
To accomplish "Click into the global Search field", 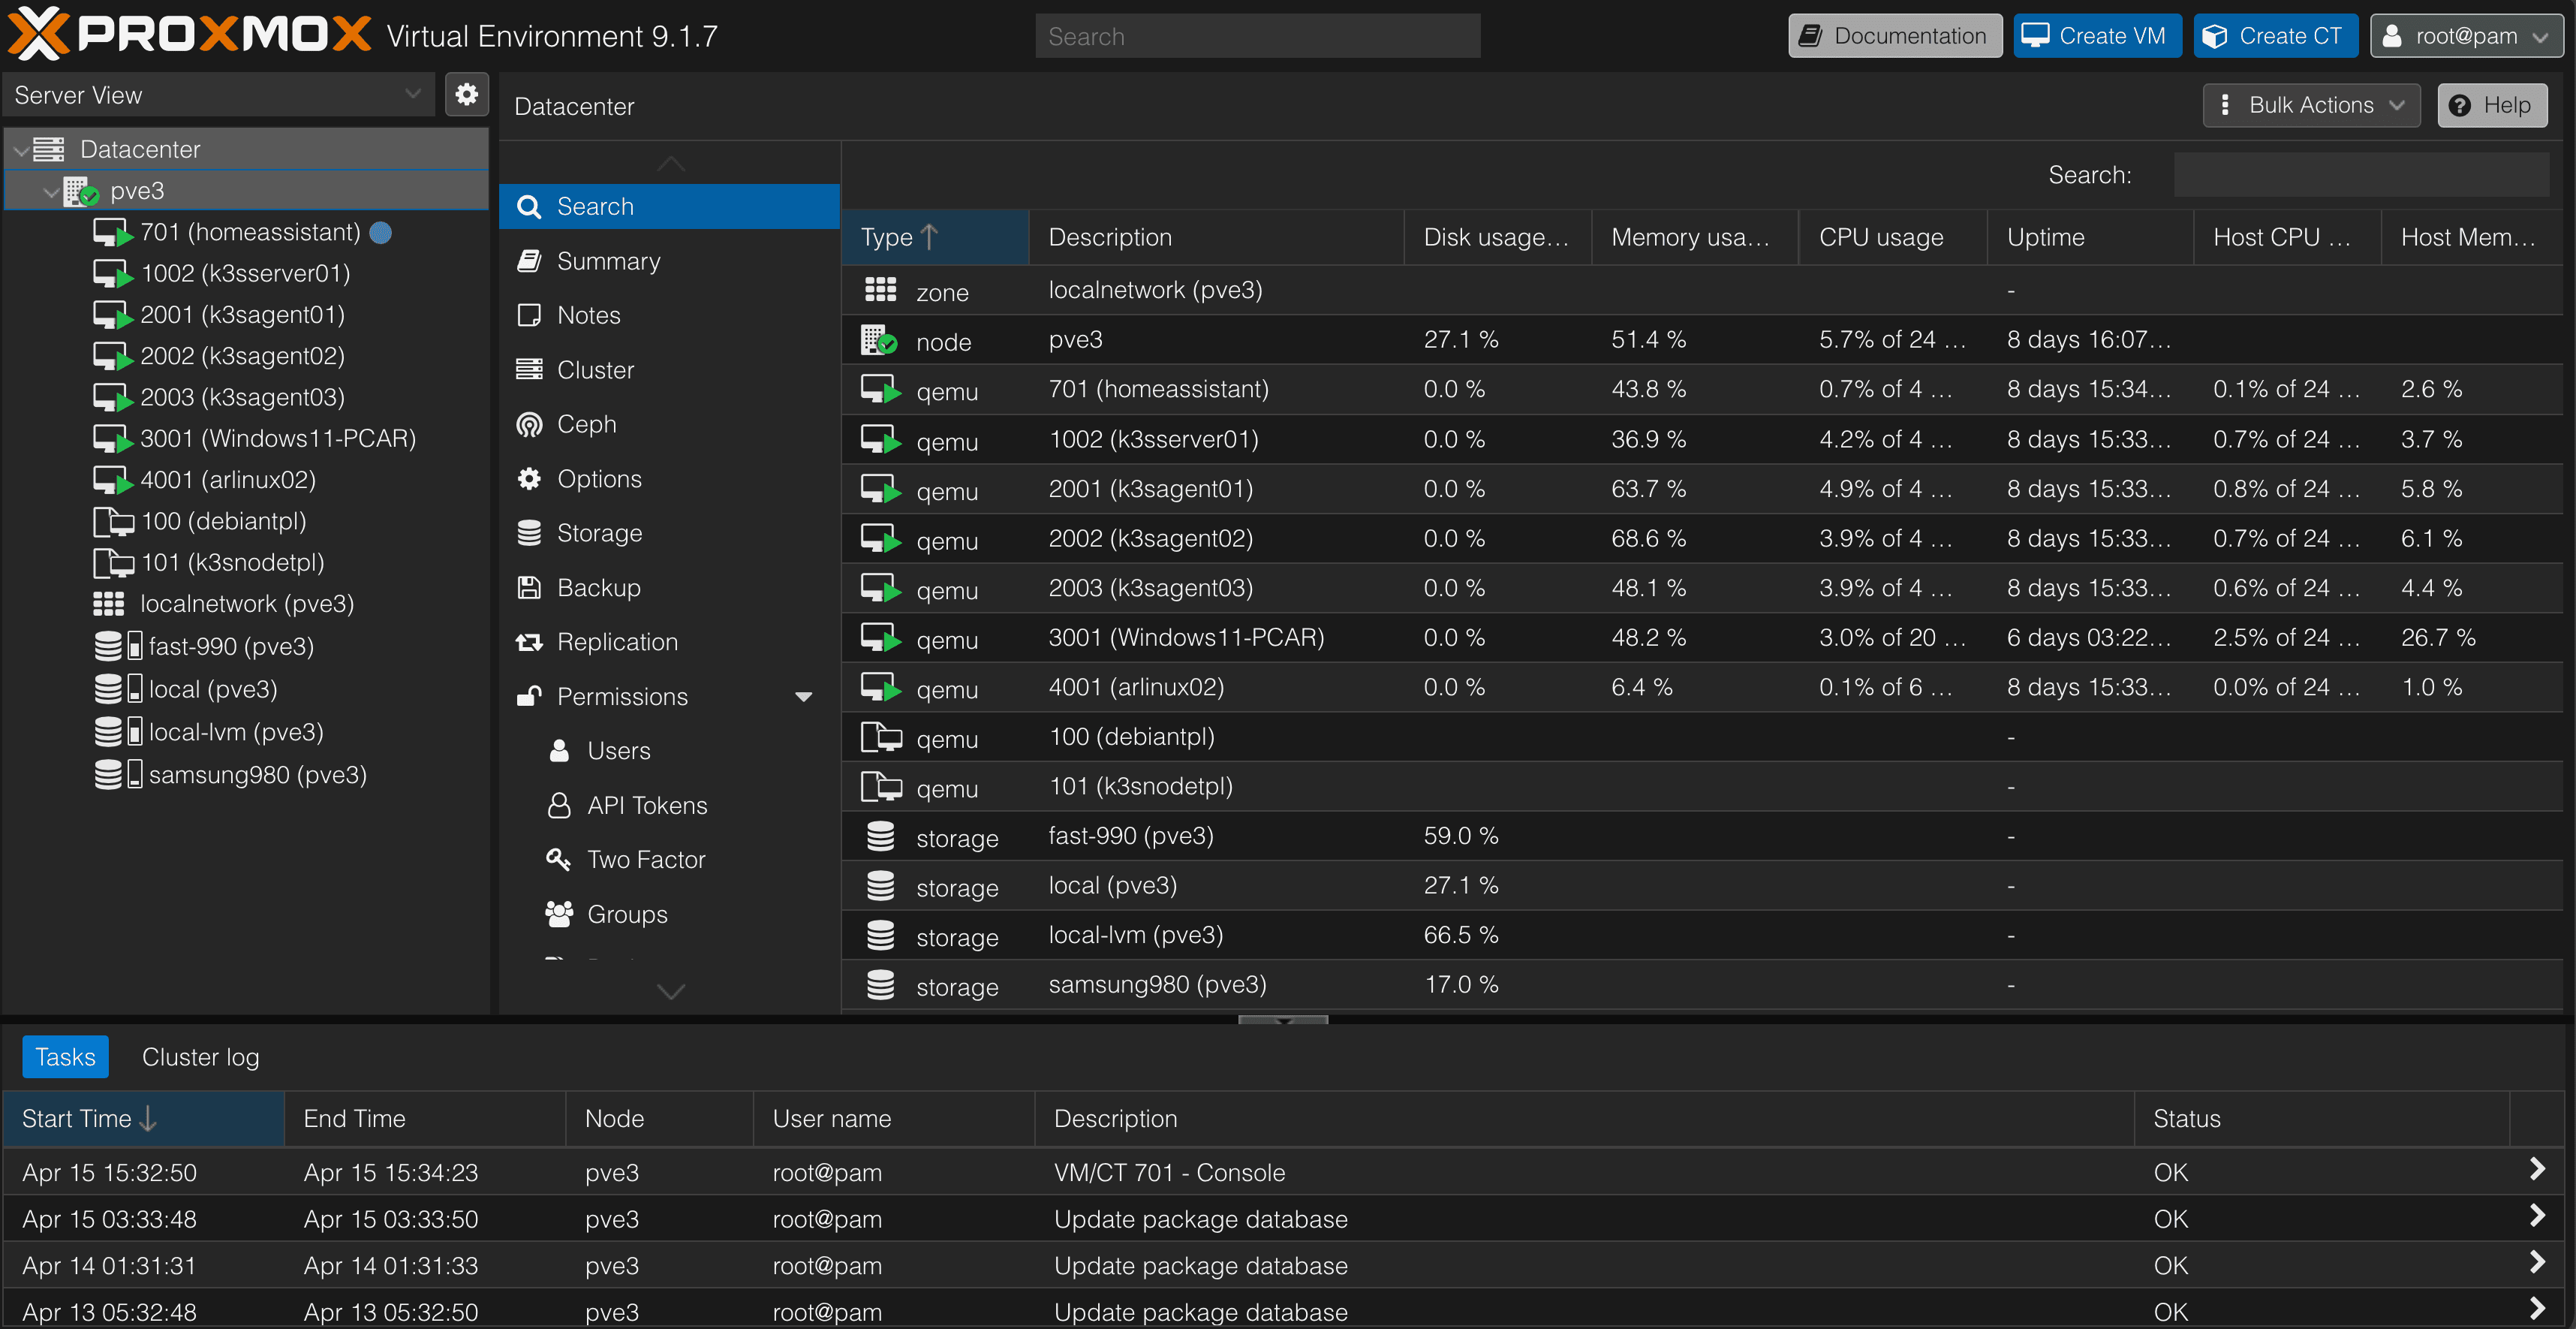I will coord(1257,35).
